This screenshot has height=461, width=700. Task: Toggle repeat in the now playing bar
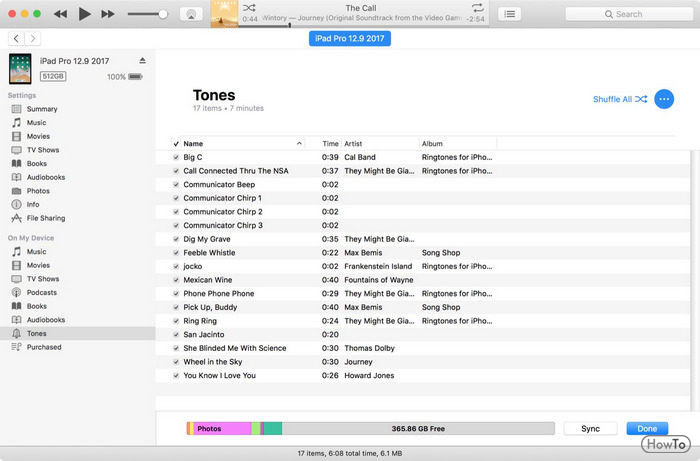(478, 8)
